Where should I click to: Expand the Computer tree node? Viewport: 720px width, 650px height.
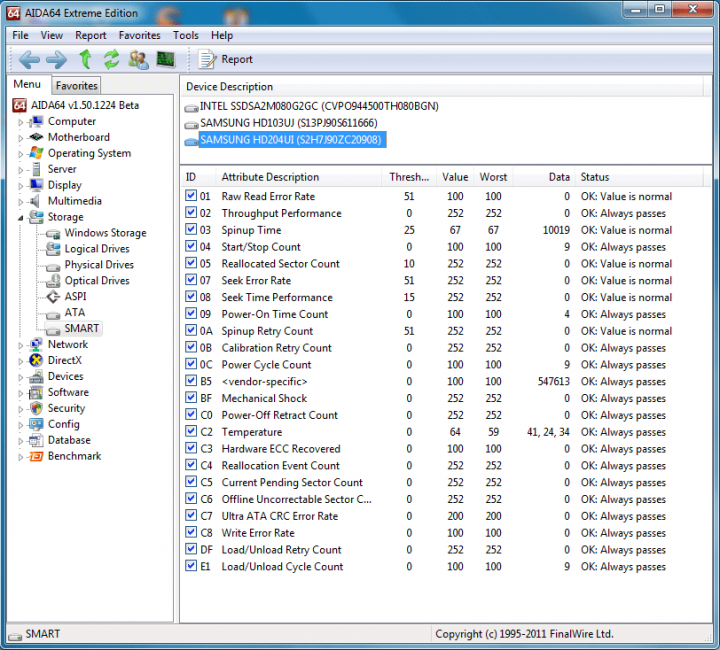tap(21, 123)
